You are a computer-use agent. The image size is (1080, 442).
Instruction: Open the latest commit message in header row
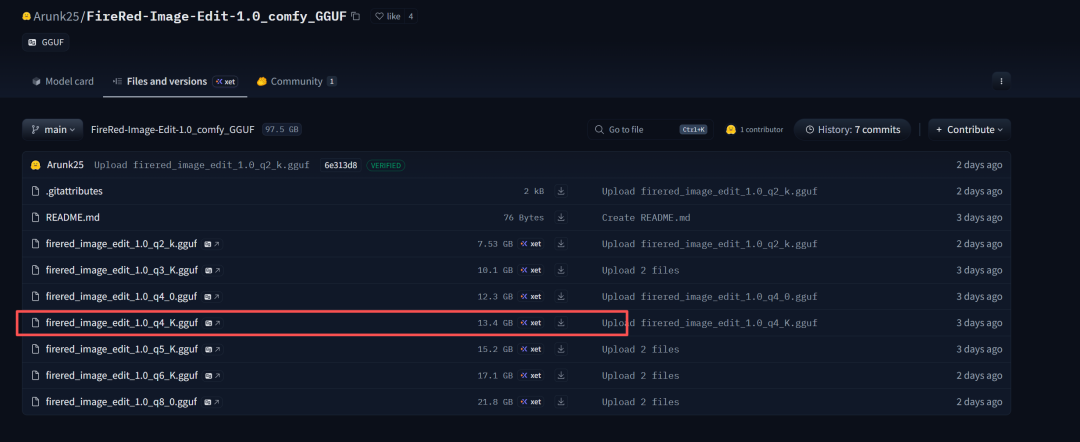tap(201, 165)
